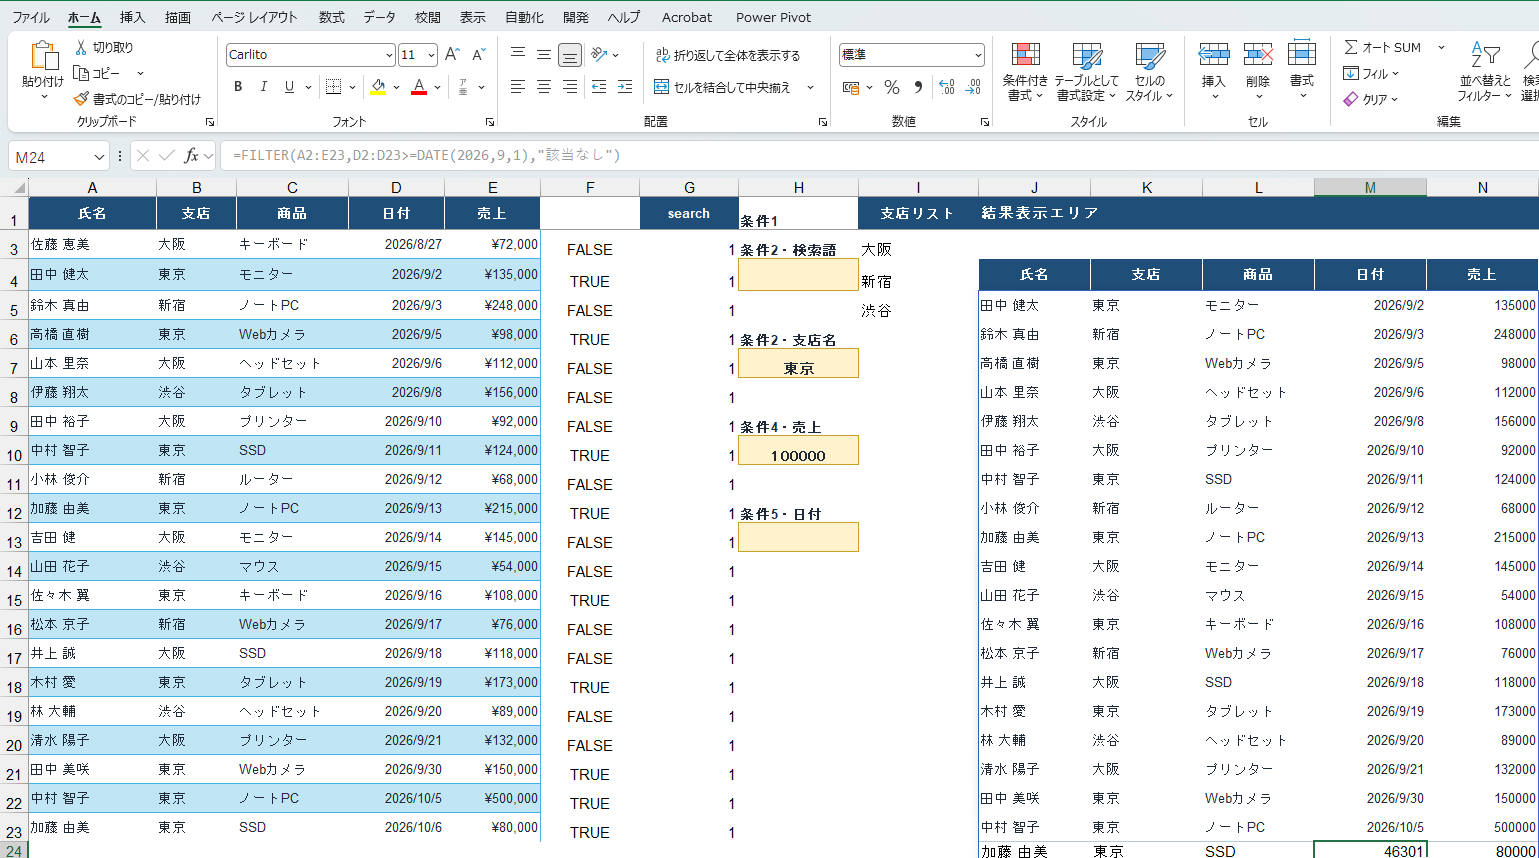Toggle center horizontal alignment
This screenshot has width=1539, height=858.
point(543,87)
